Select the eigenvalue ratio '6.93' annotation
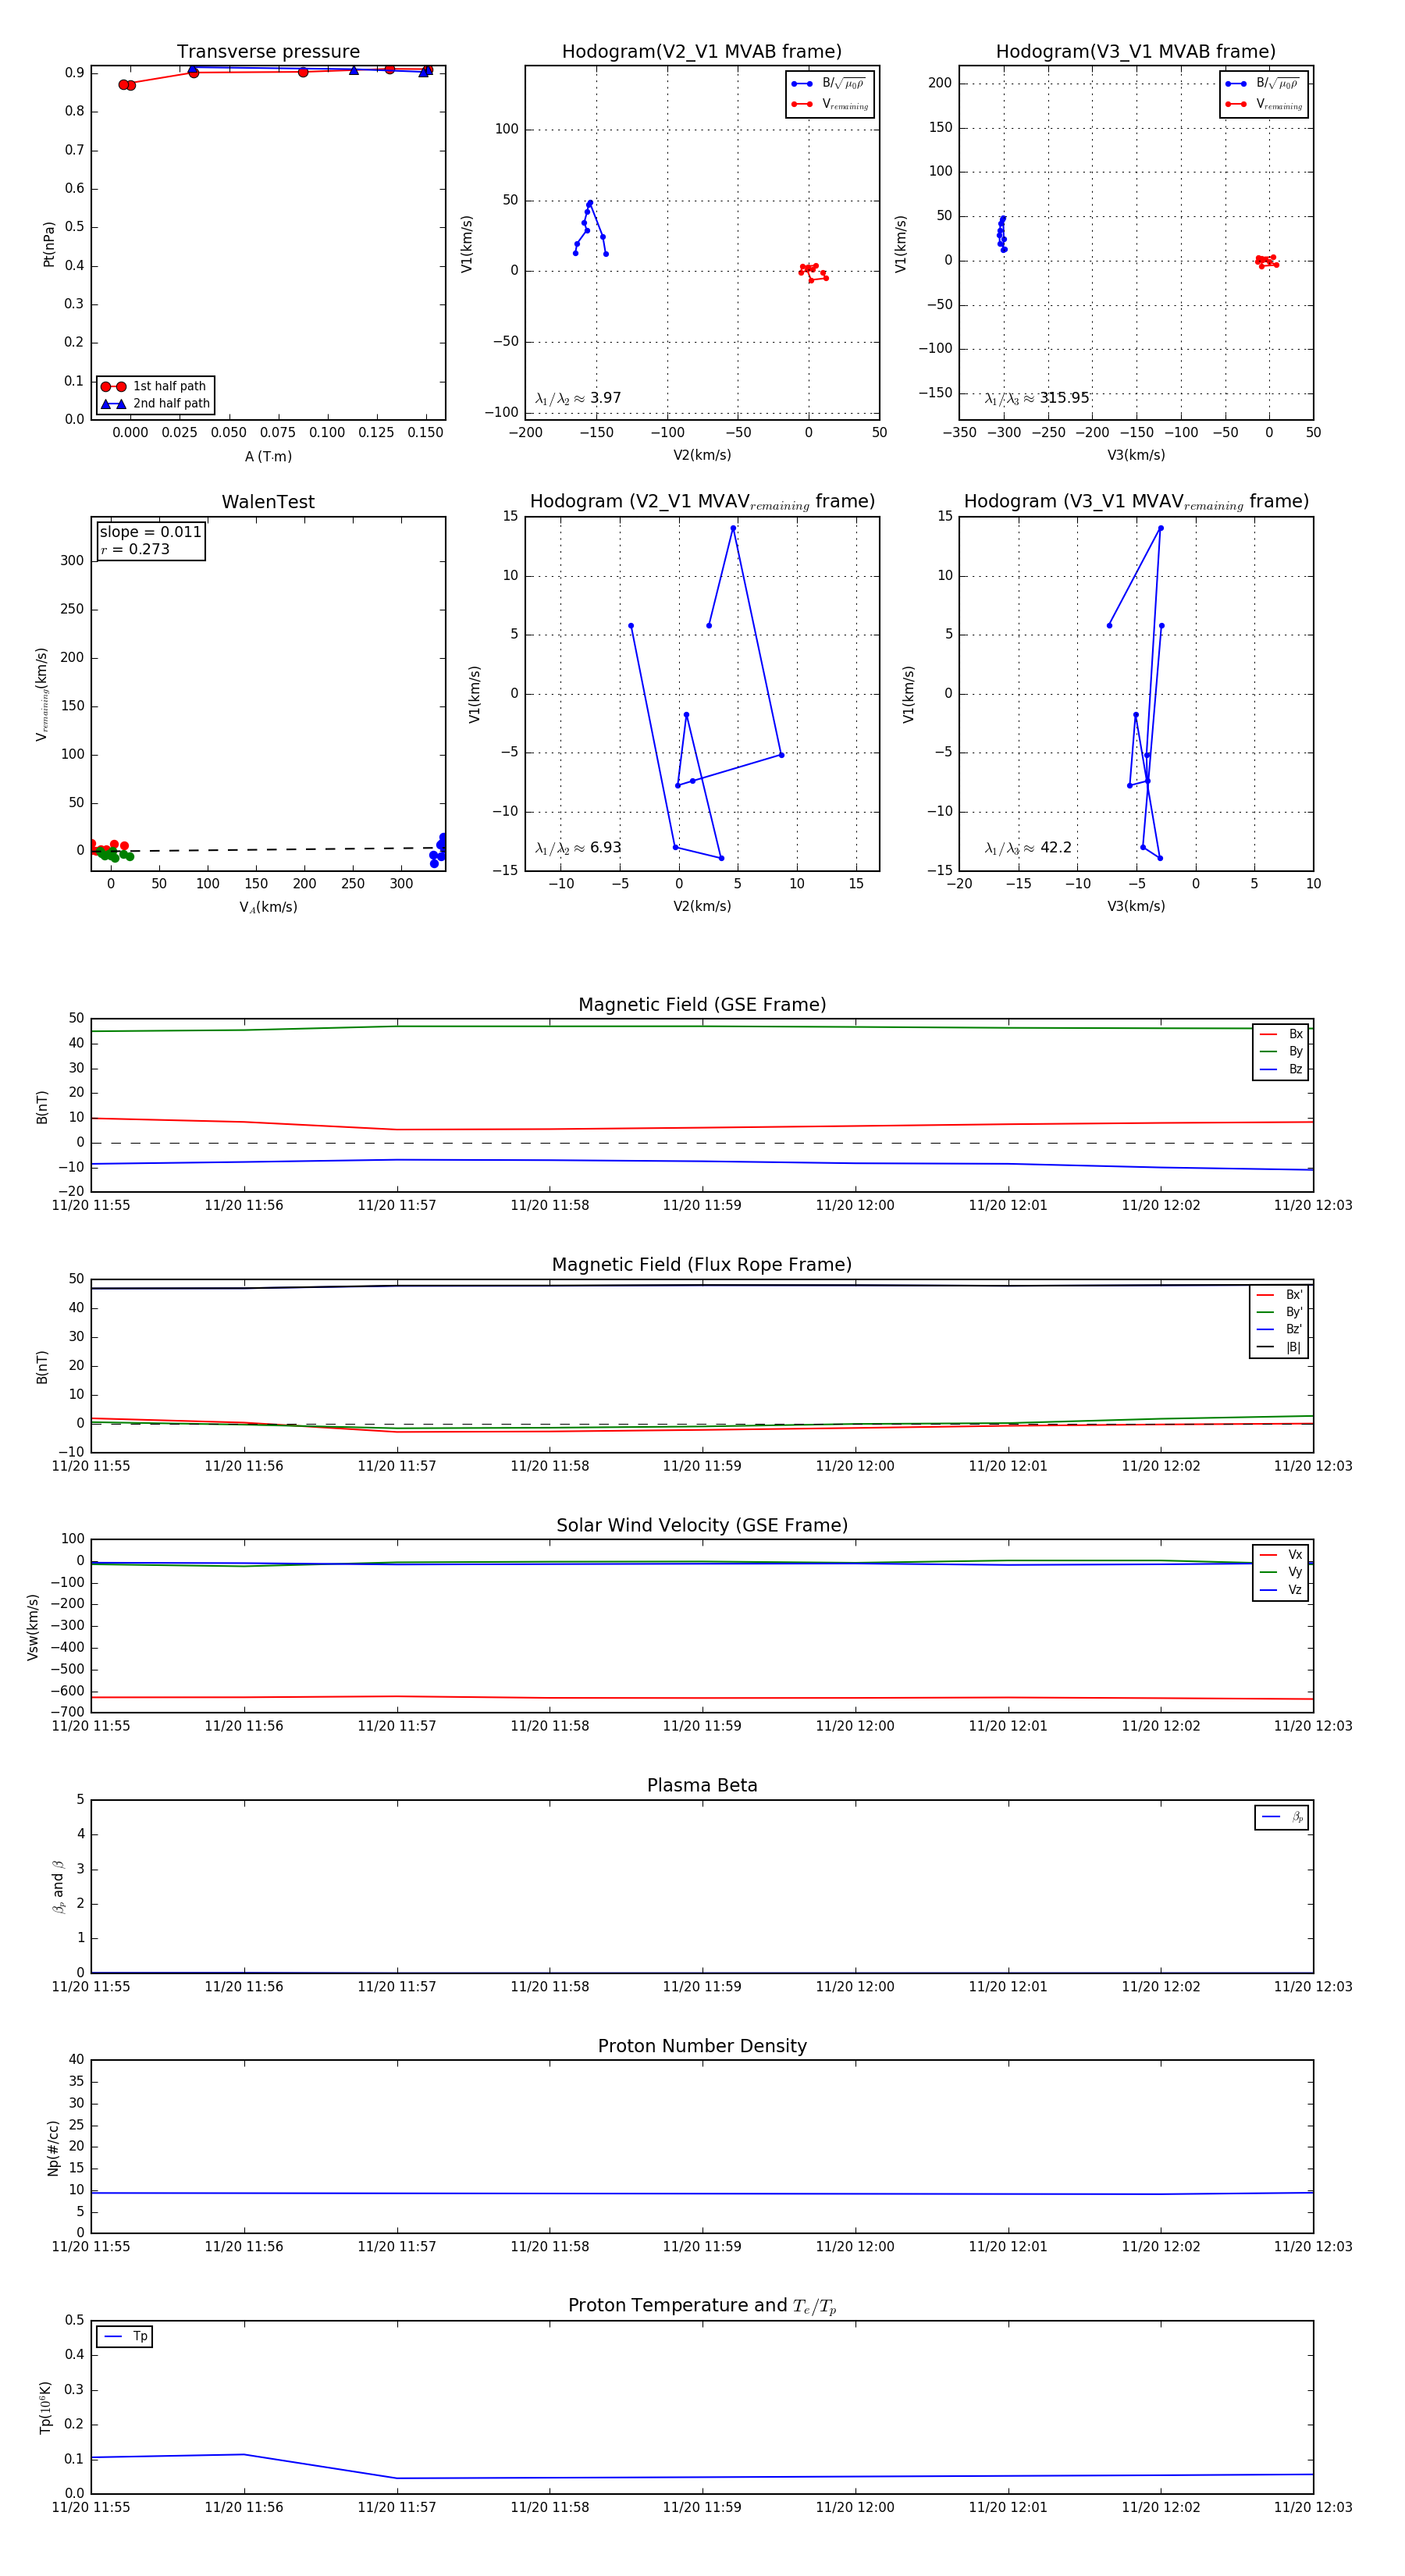 [x=578, y=848]
